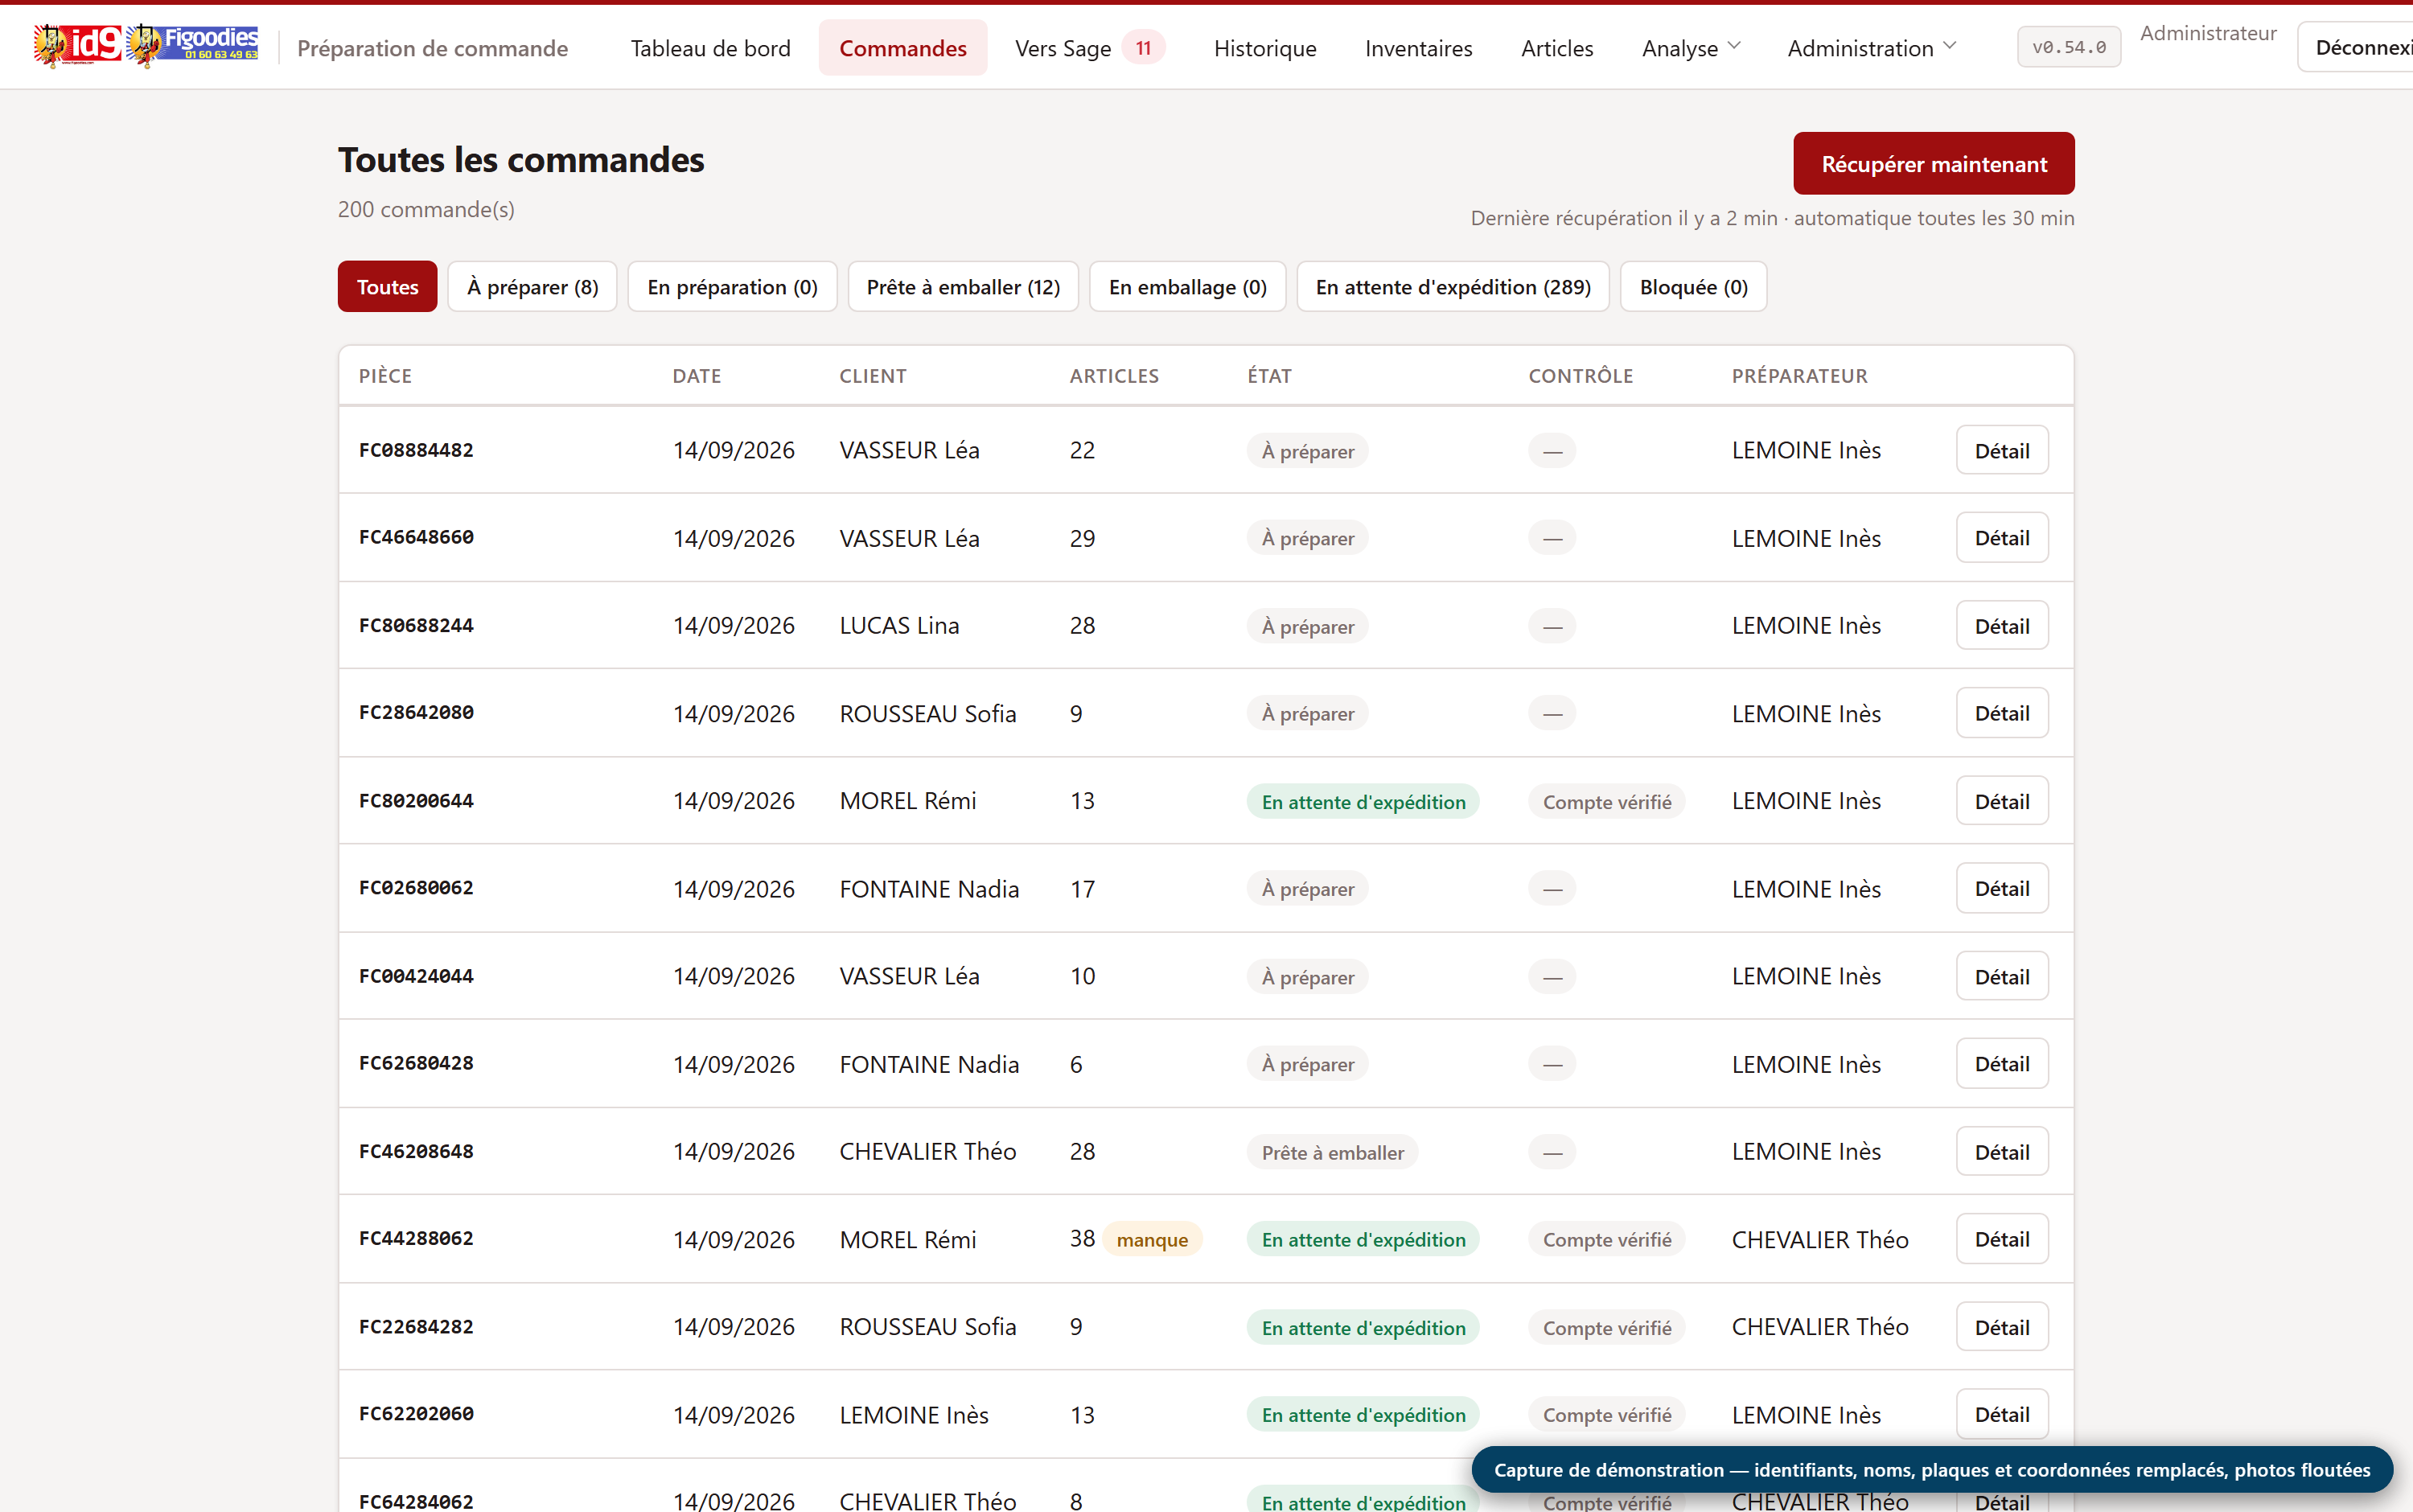
Task: Open Détail for order FC46208648
Action: tap(2001, 1152)
